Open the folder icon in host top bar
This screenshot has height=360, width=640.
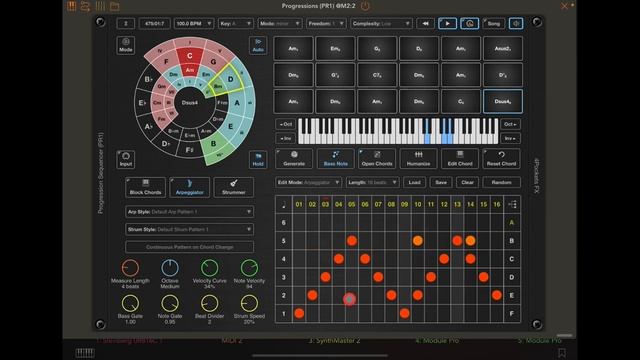(115, 6)
